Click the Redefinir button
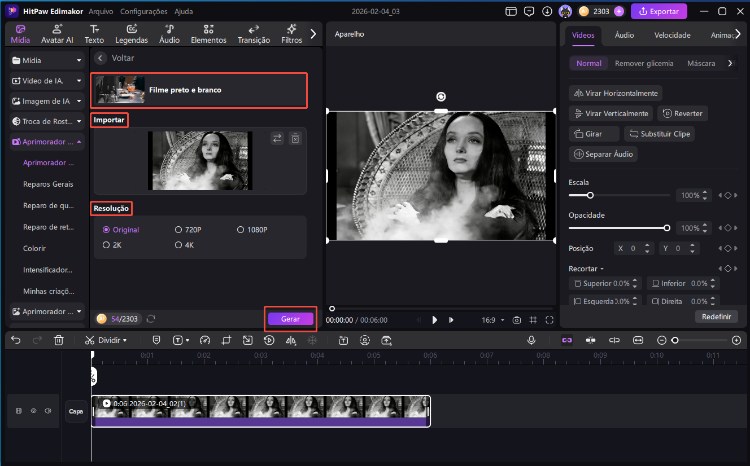This screenshot has width=750, height=466. 716,316
